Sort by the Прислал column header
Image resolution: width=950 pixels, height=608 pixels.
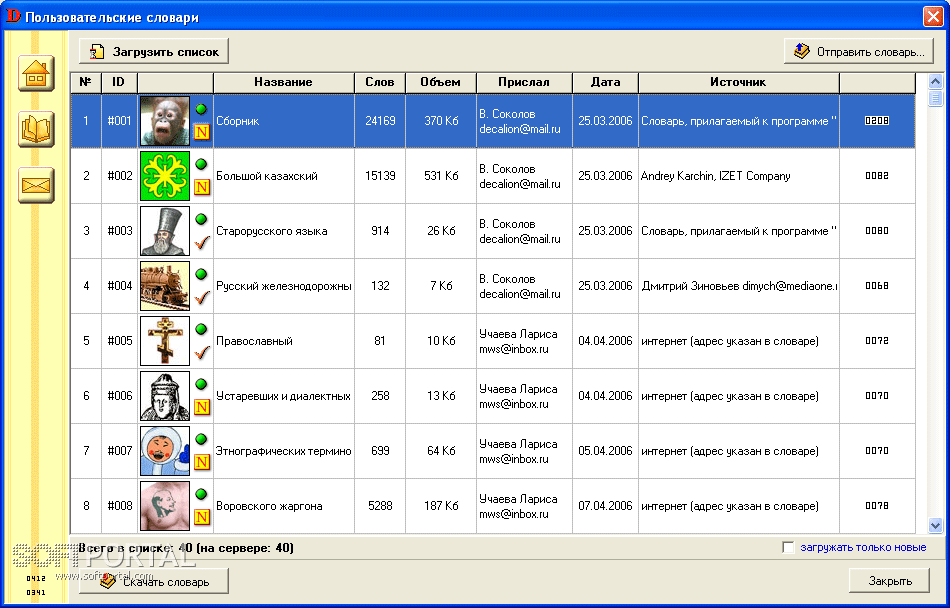(x=524, y=82)
